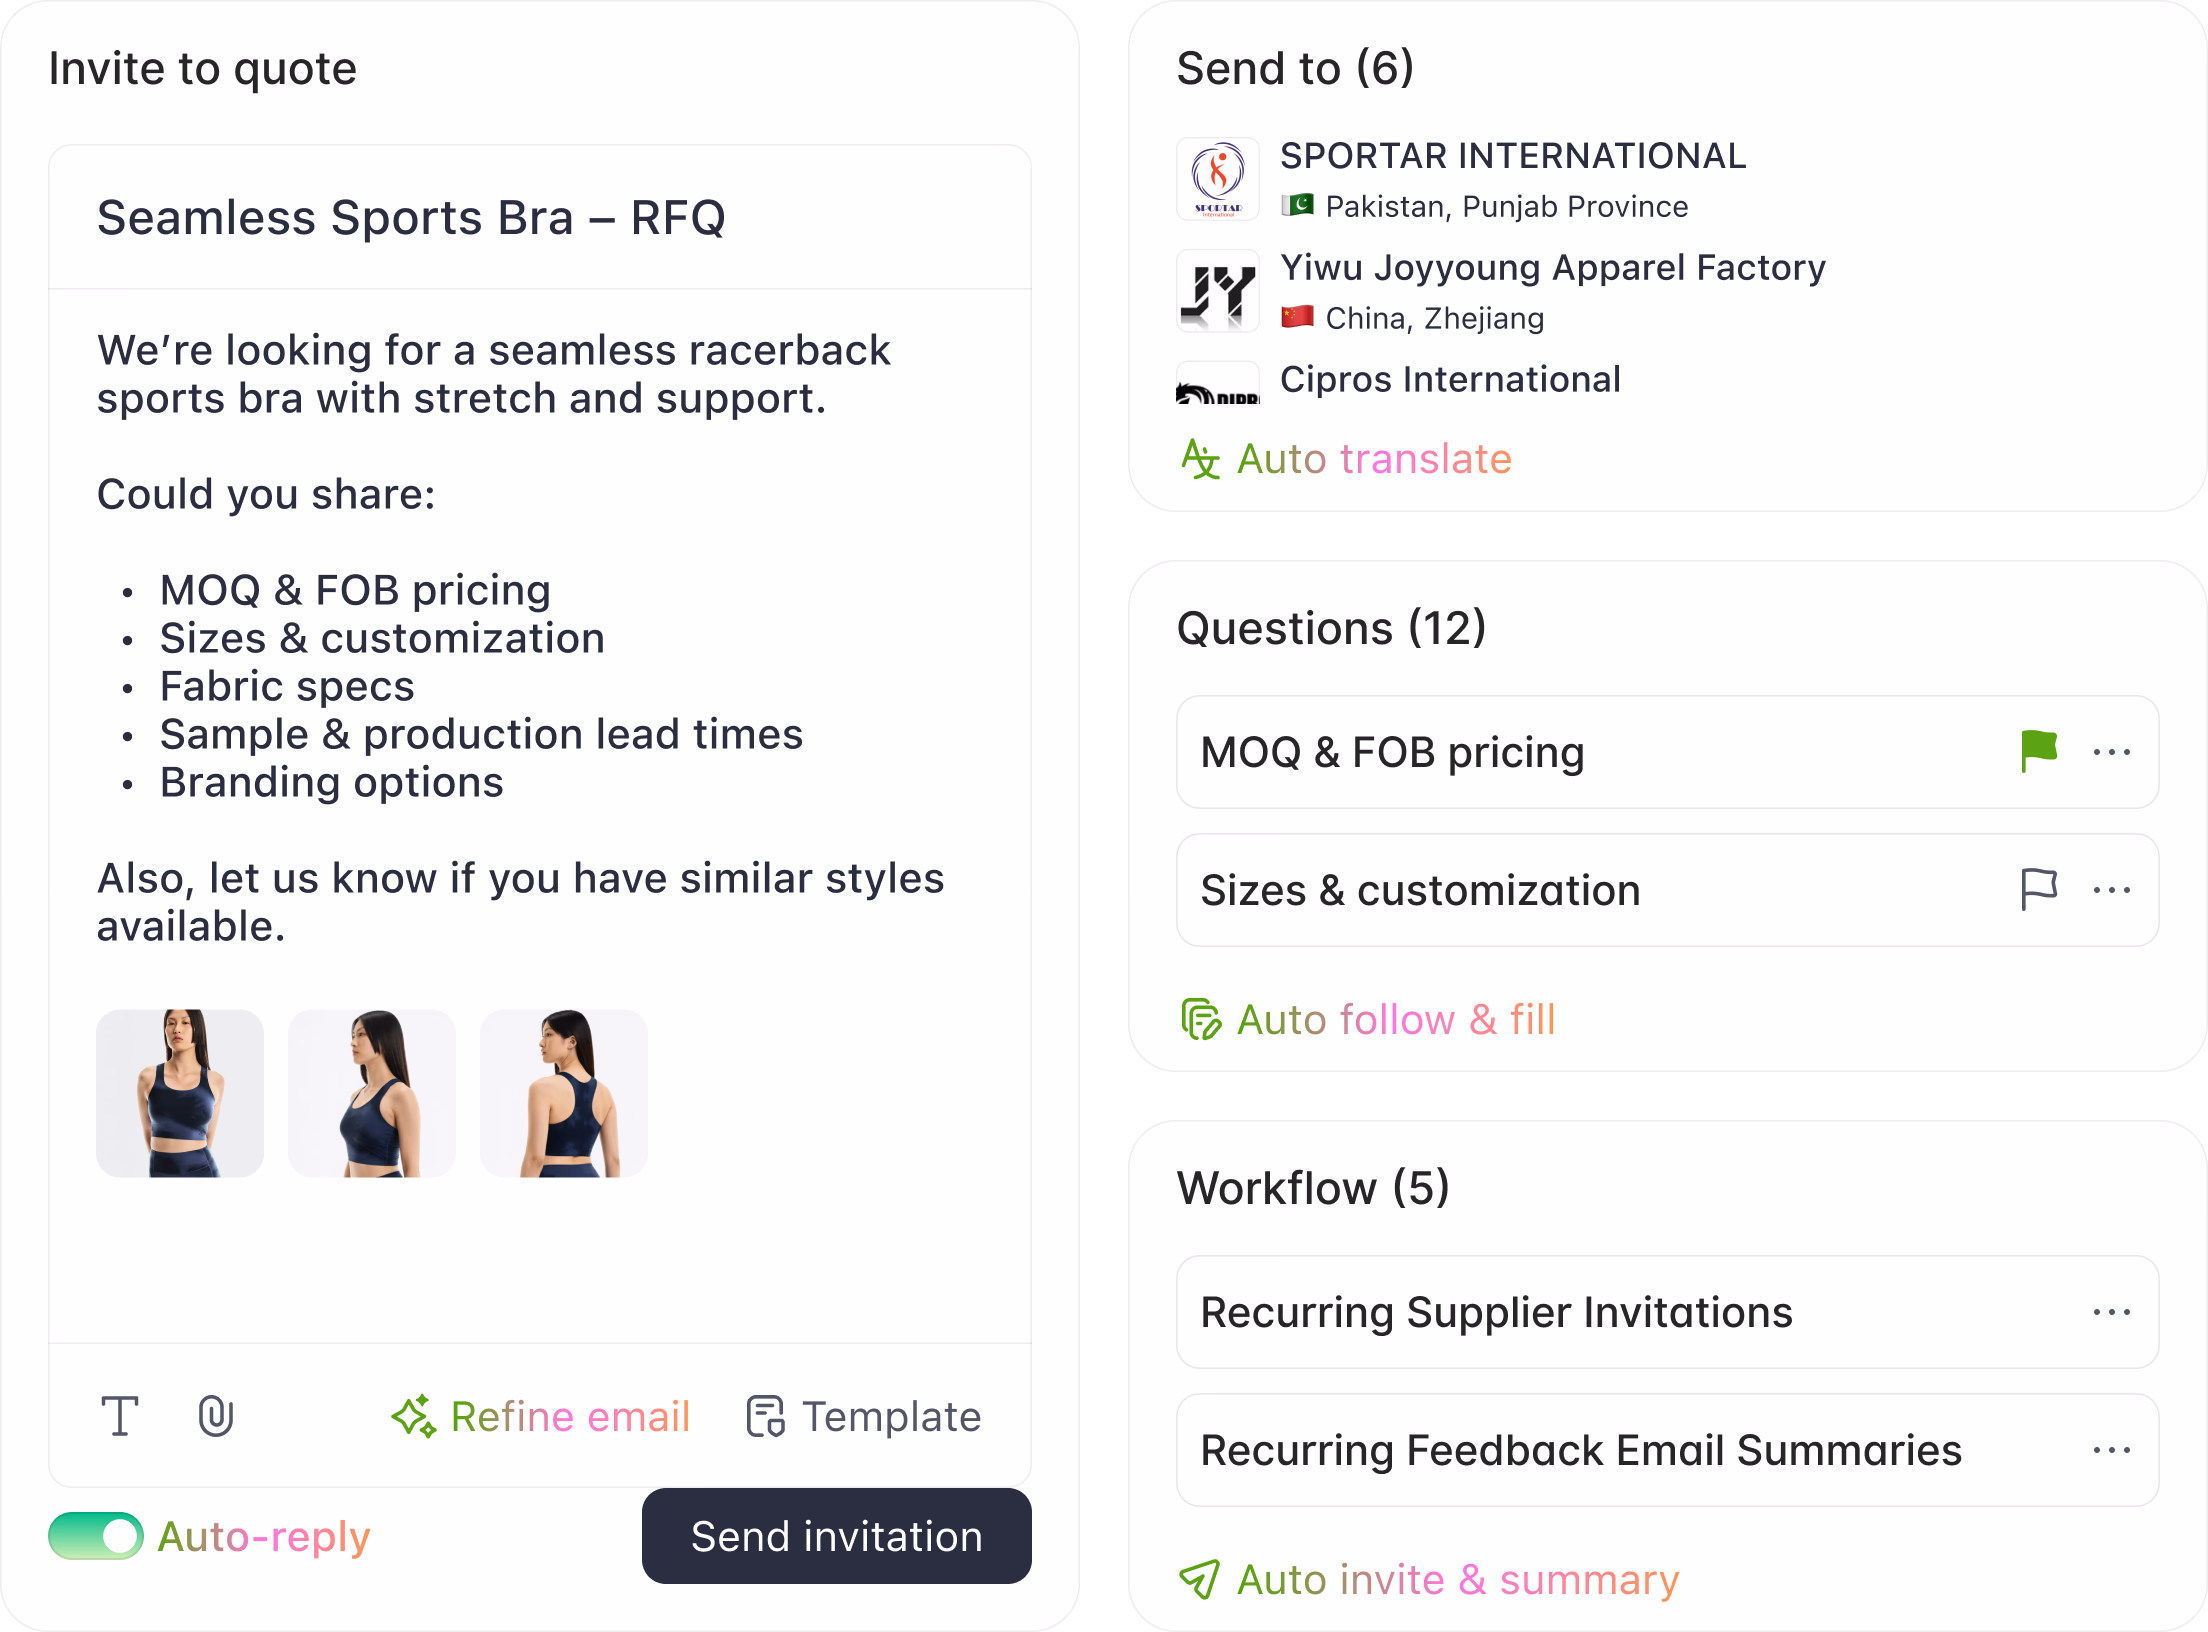Screen dimensions: 2208x1632
Task: Open more options for Recurring Supplier Invitations
Action: tap(2112, 1312)
